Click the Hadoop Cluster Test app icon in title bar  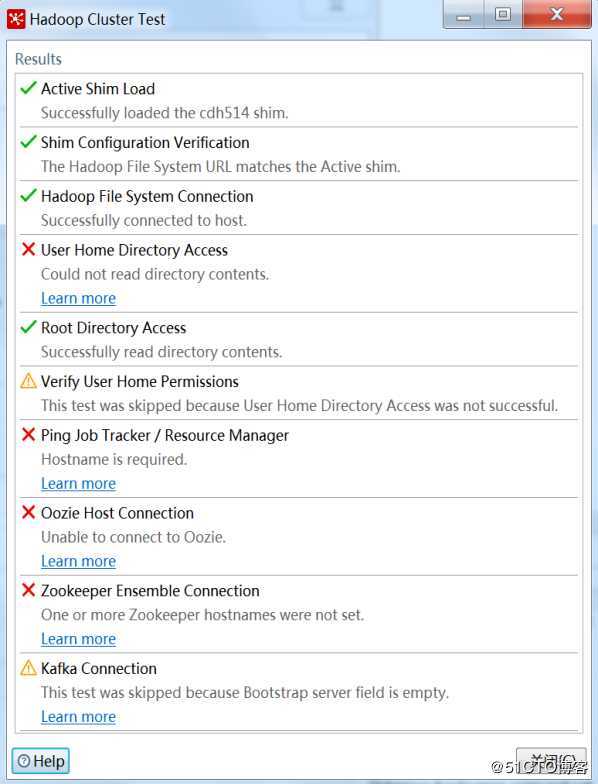coord(16,20)
